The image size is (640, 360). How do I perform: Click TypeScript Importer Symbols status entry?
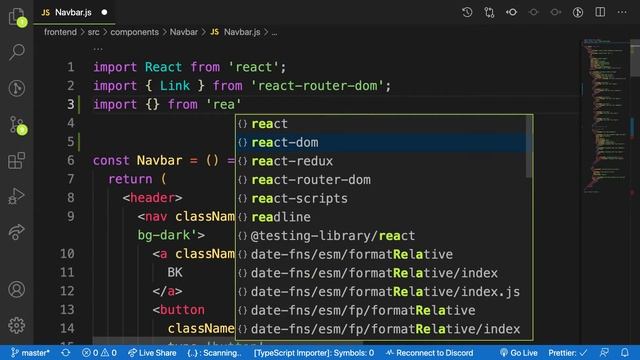pyautogui.click(x=313, y=353)
